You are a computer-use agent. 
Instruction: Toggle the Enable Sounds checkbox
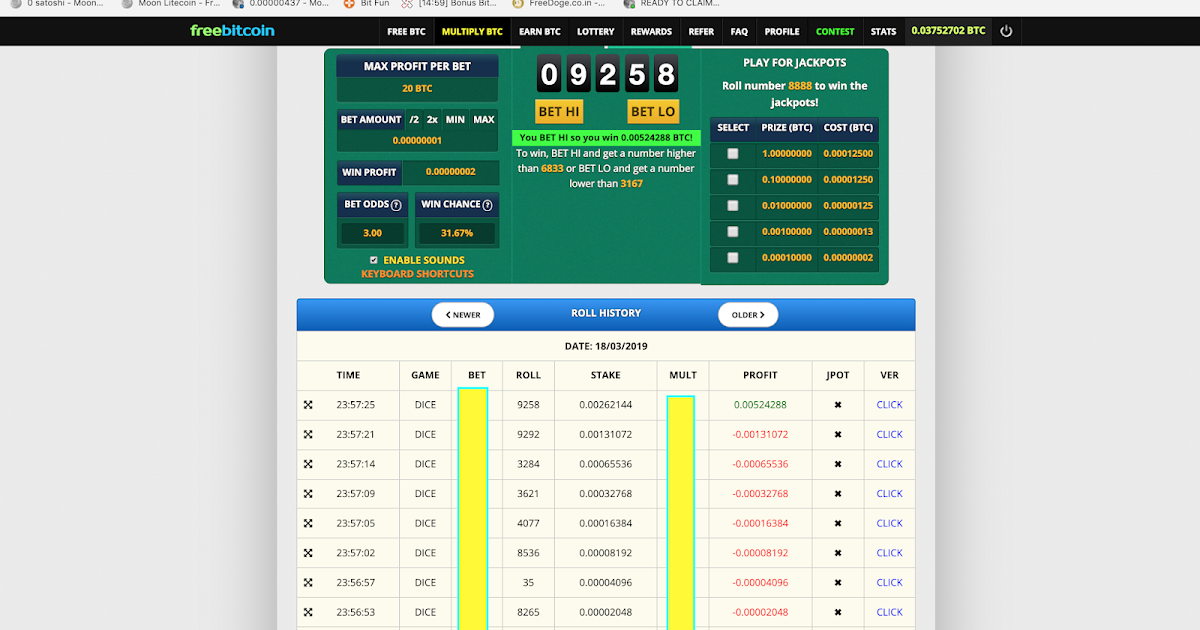pyautogui.click(x=374, y=260)
